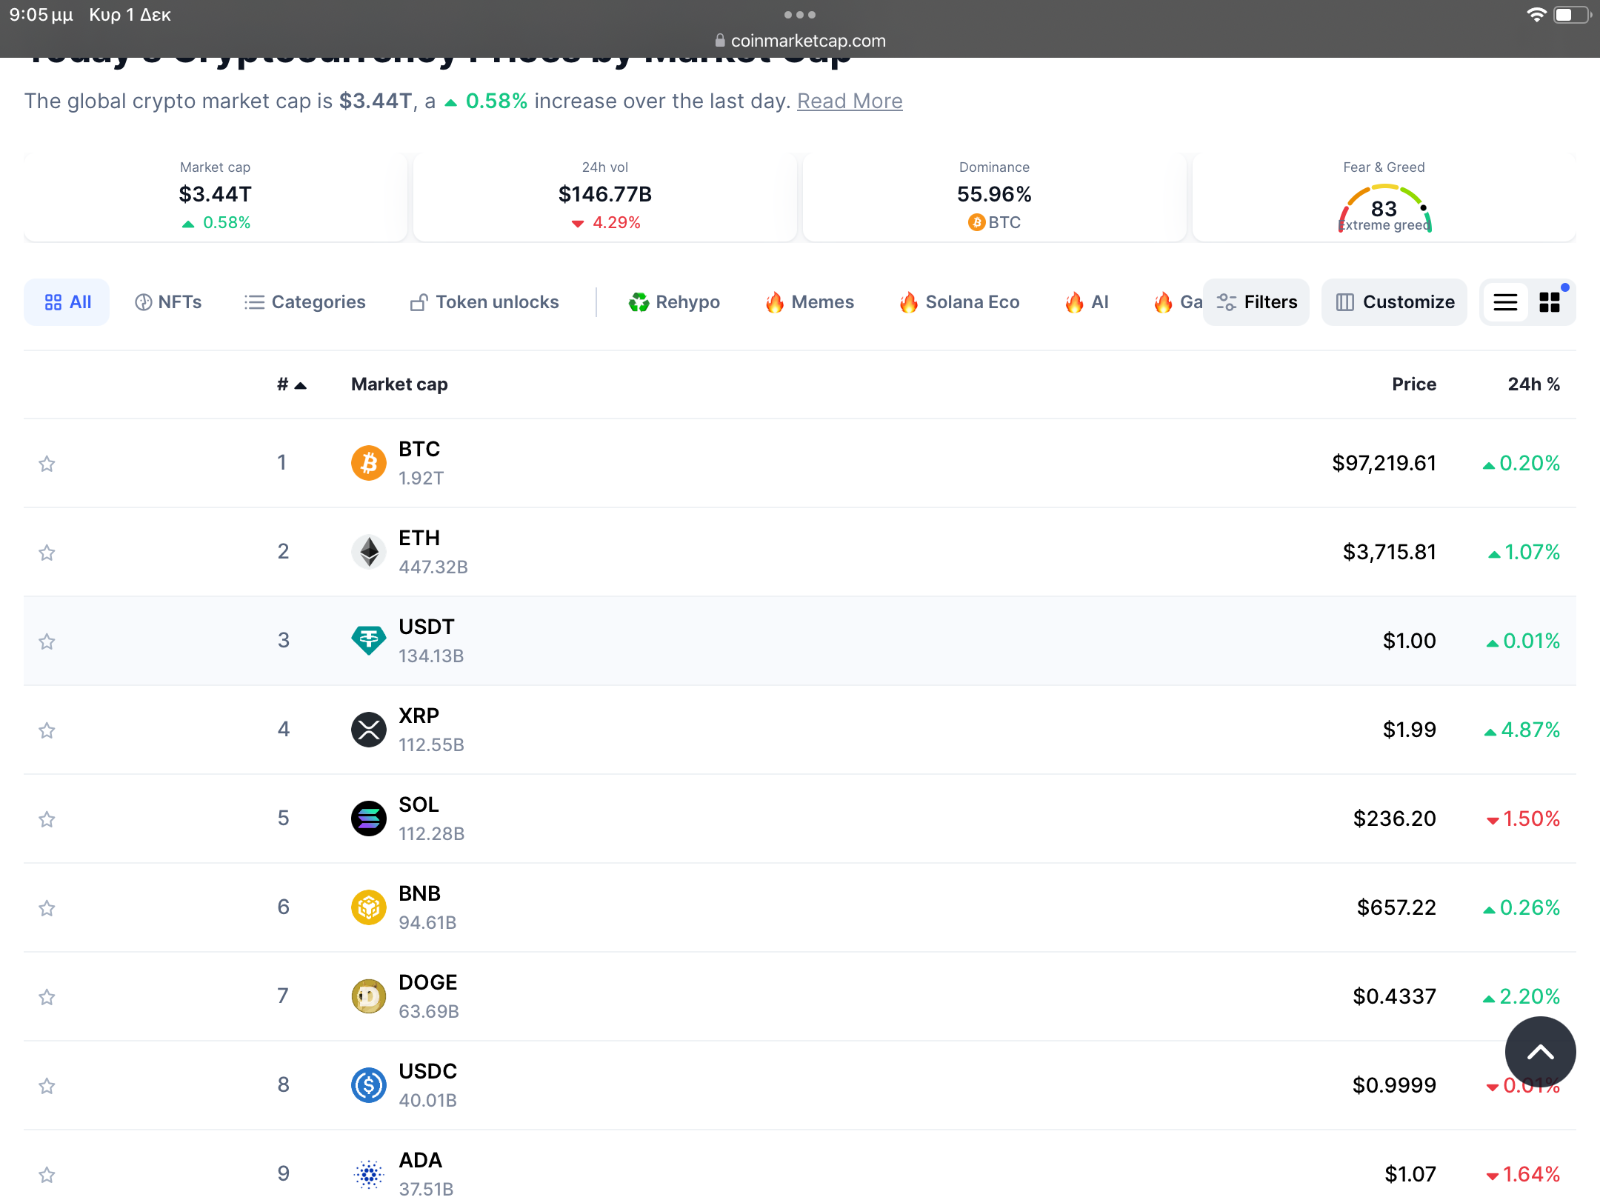Select DOGE 24h change 2.20%
1600x1200 pixels.
[1521, 997]
